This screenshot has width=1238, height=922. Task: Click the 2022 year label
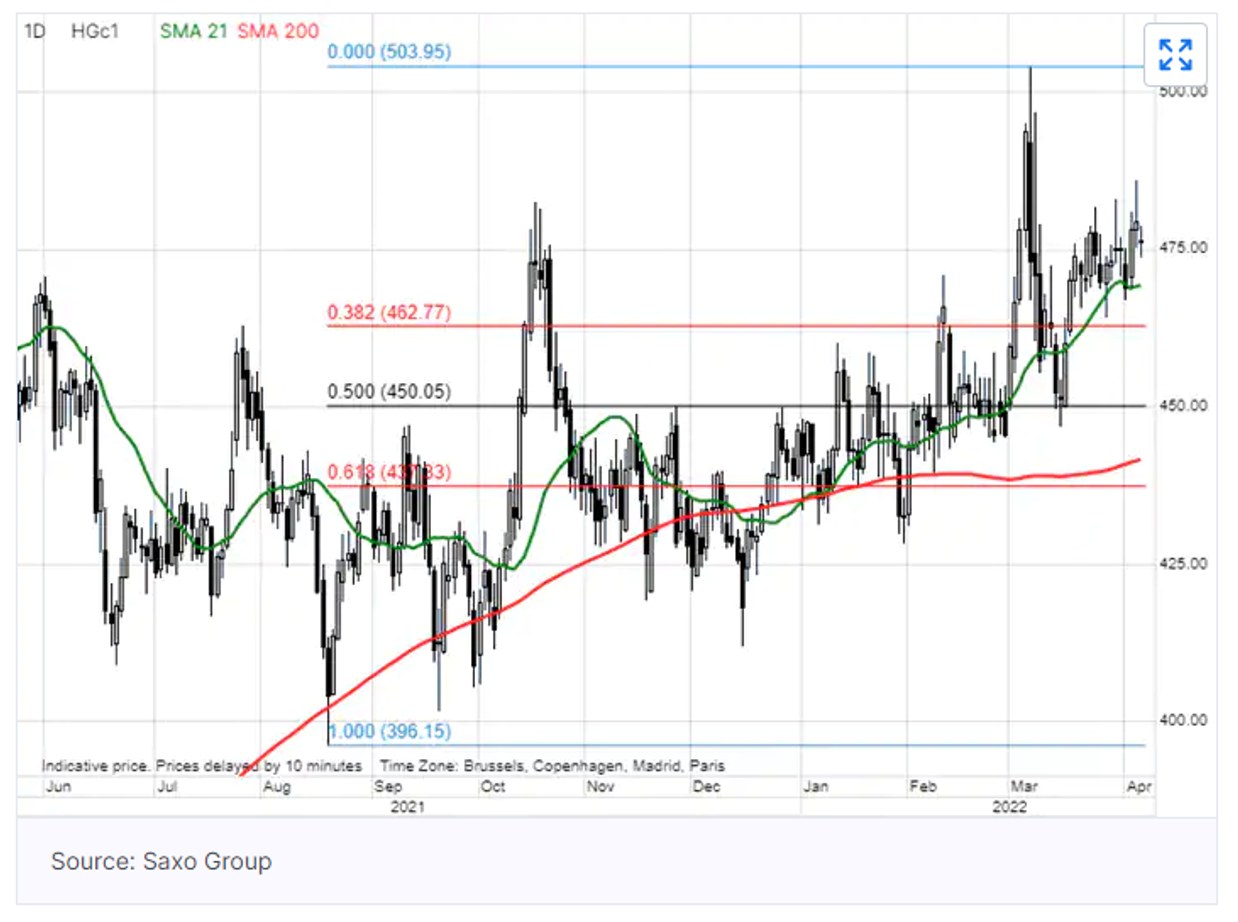click(1023, 805)
